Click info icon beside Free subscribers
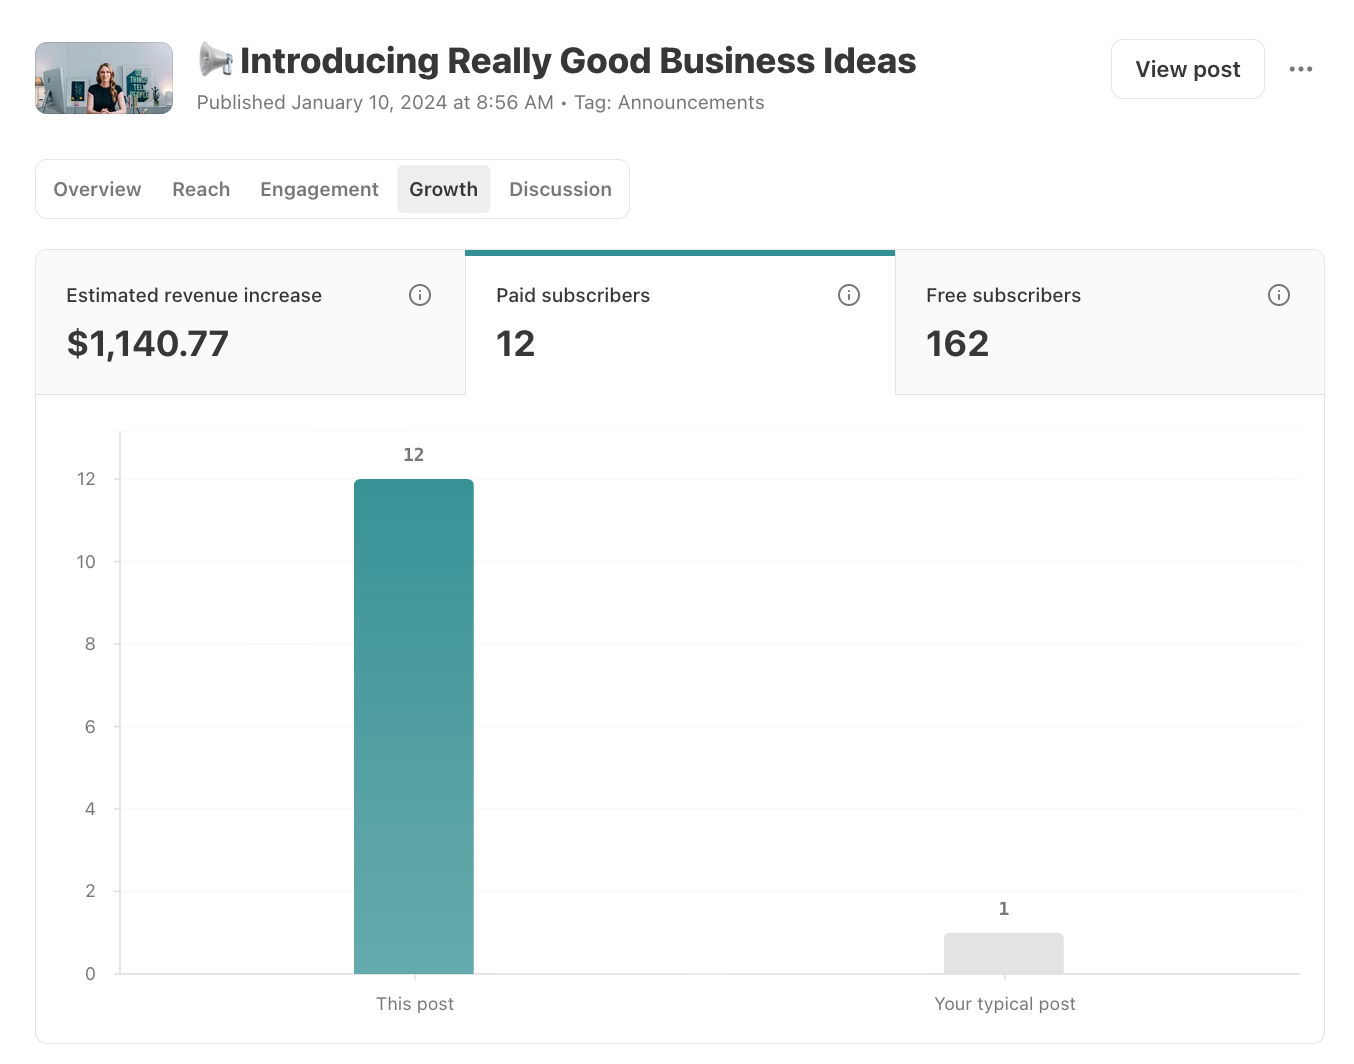1354x1064 pixels. (x=1278, y=295)
